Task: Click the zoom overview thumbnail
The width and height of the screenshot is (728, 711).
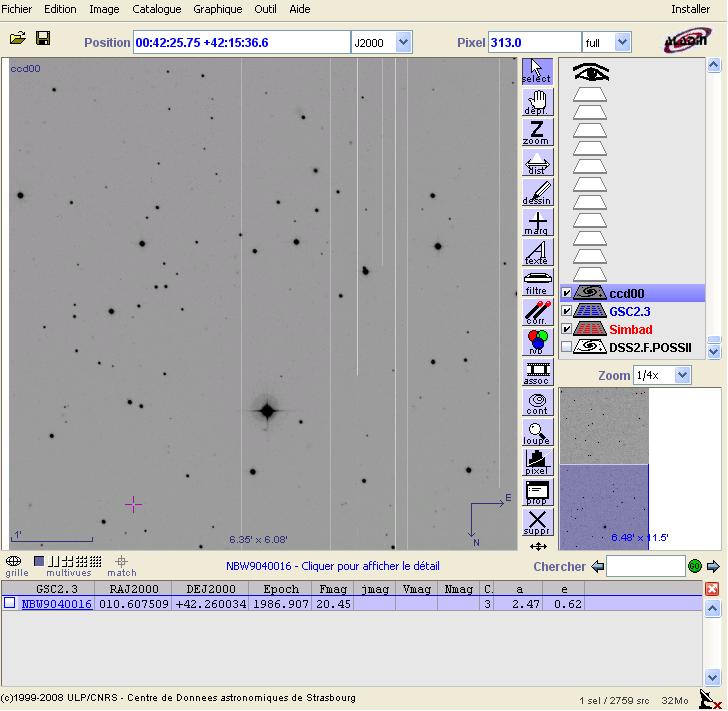Action: (x=604, y=469)
